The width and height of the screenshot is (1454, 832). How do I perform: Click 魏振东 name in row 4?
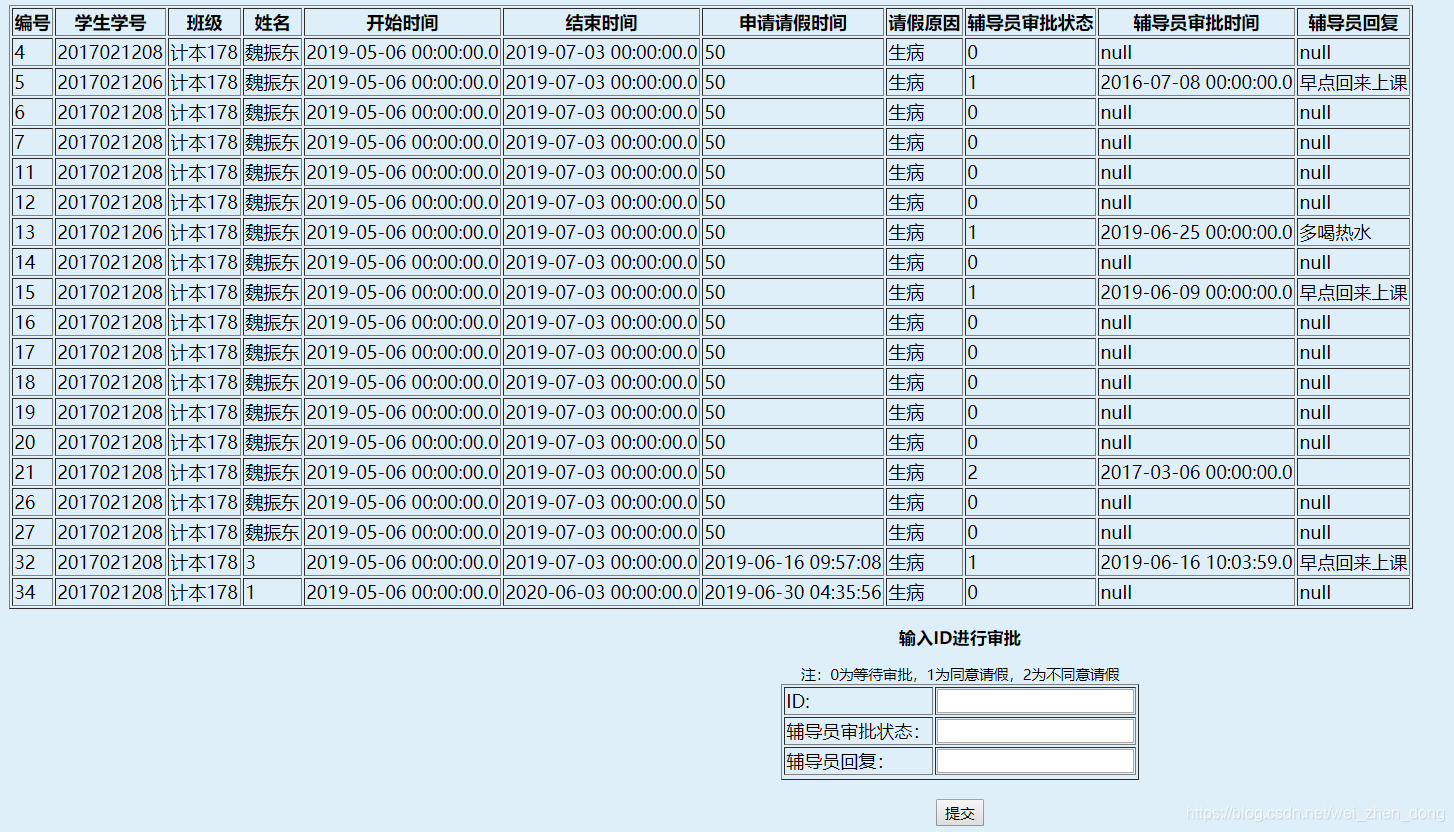pos(272,52)
